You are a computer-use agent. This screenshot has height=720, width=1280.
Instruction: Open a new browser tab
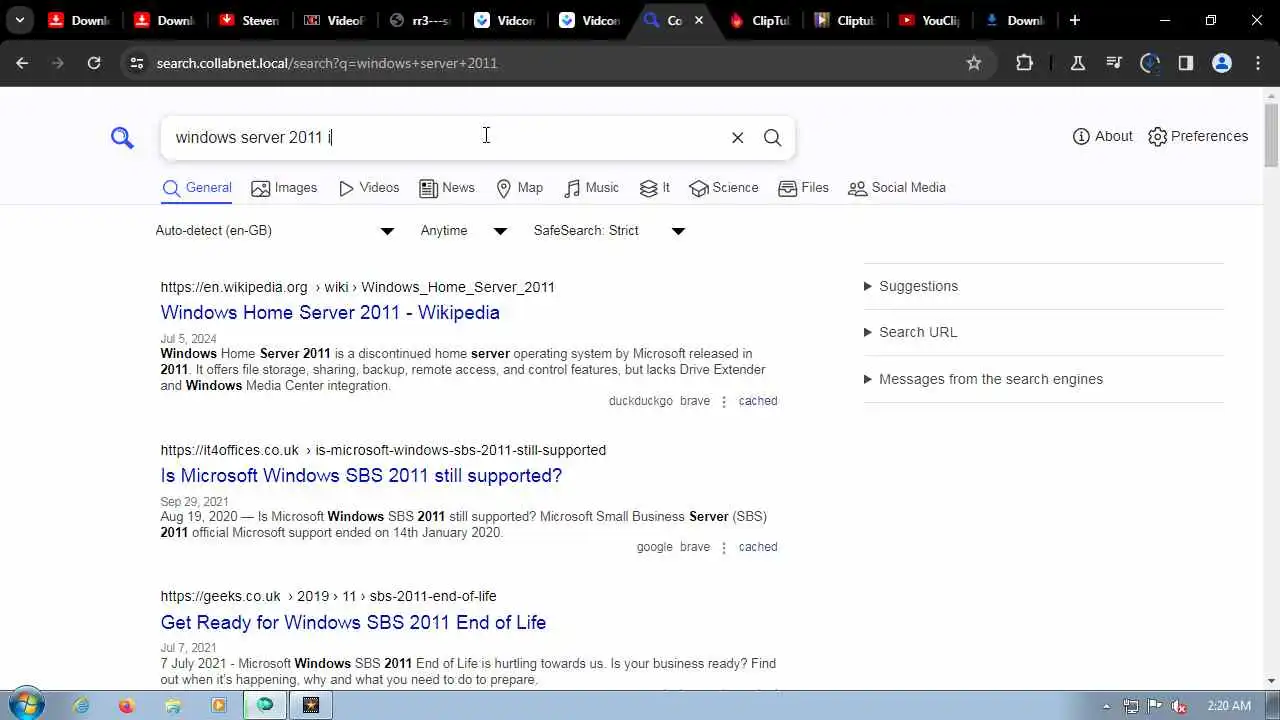1075,20
